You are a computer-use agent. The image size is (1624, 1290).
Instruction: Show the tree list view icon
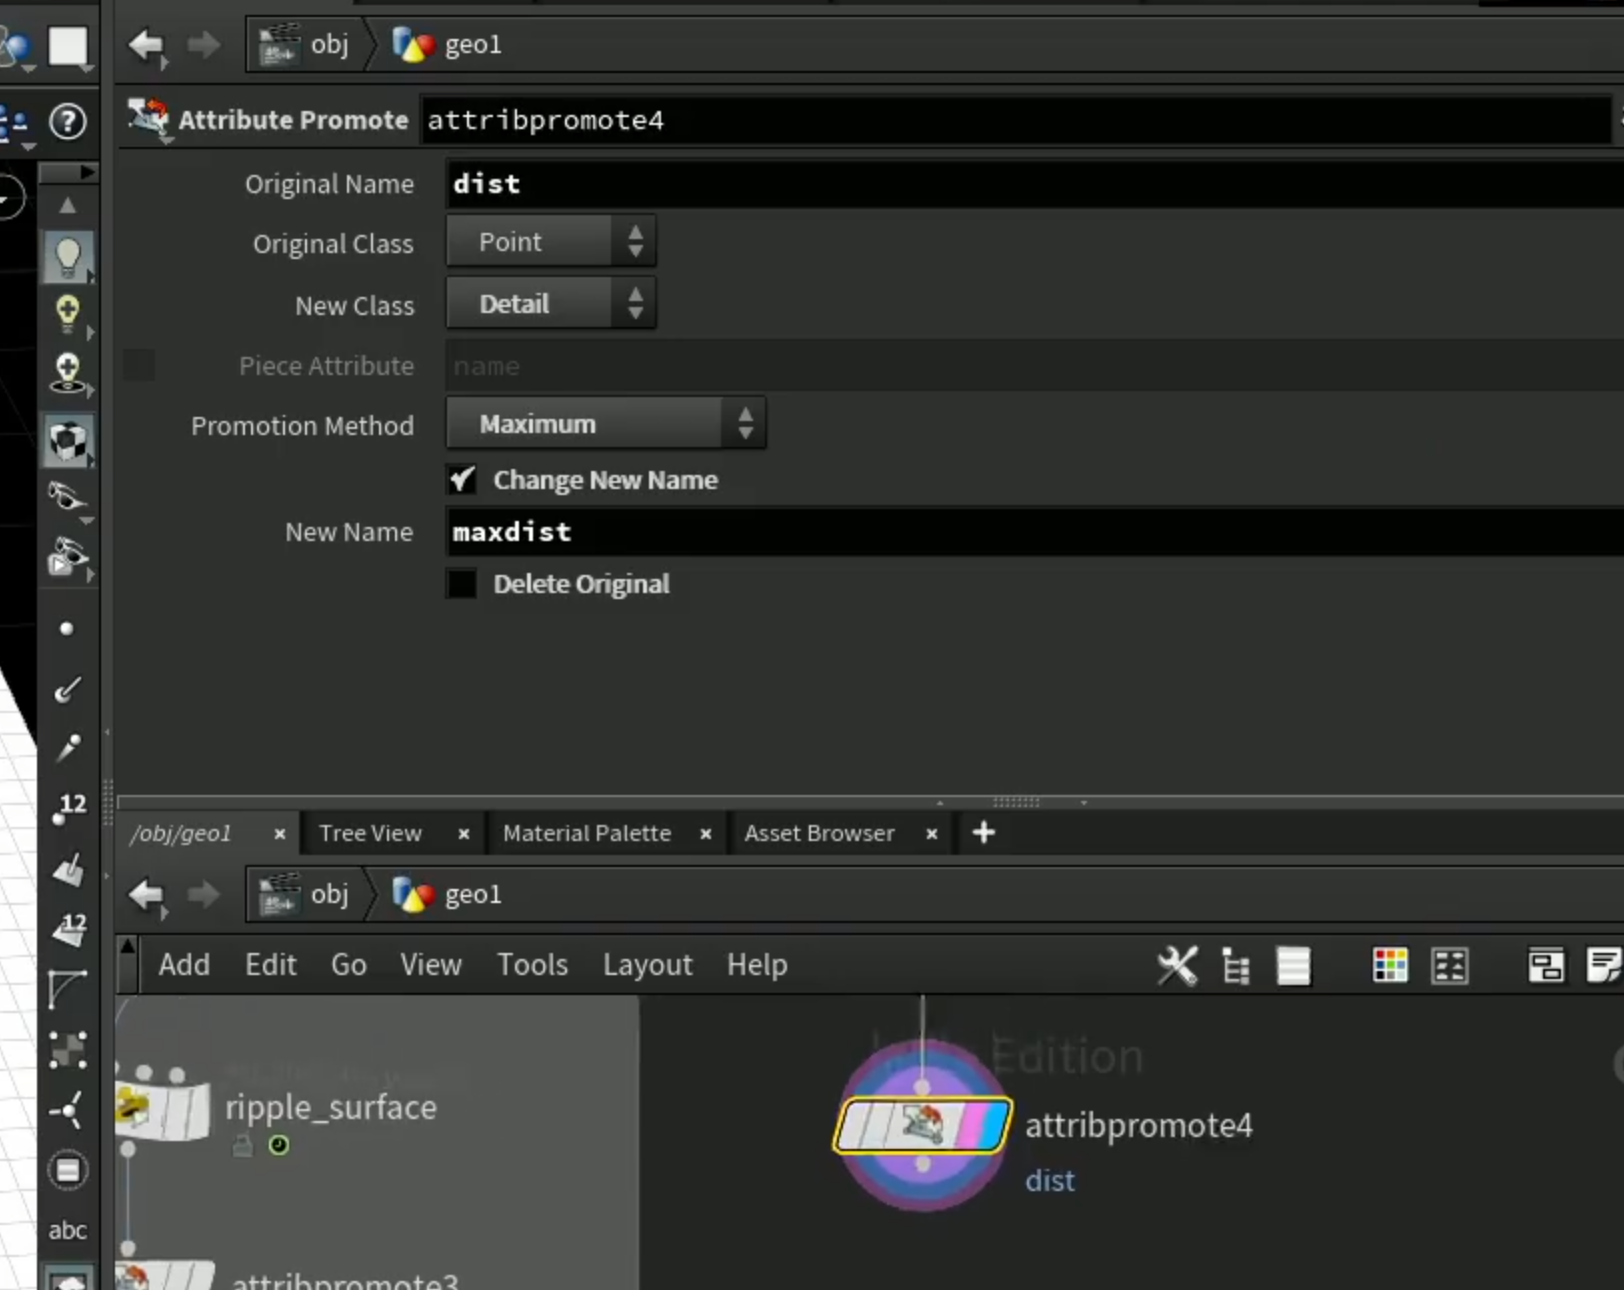click(x=1236, y=966)
